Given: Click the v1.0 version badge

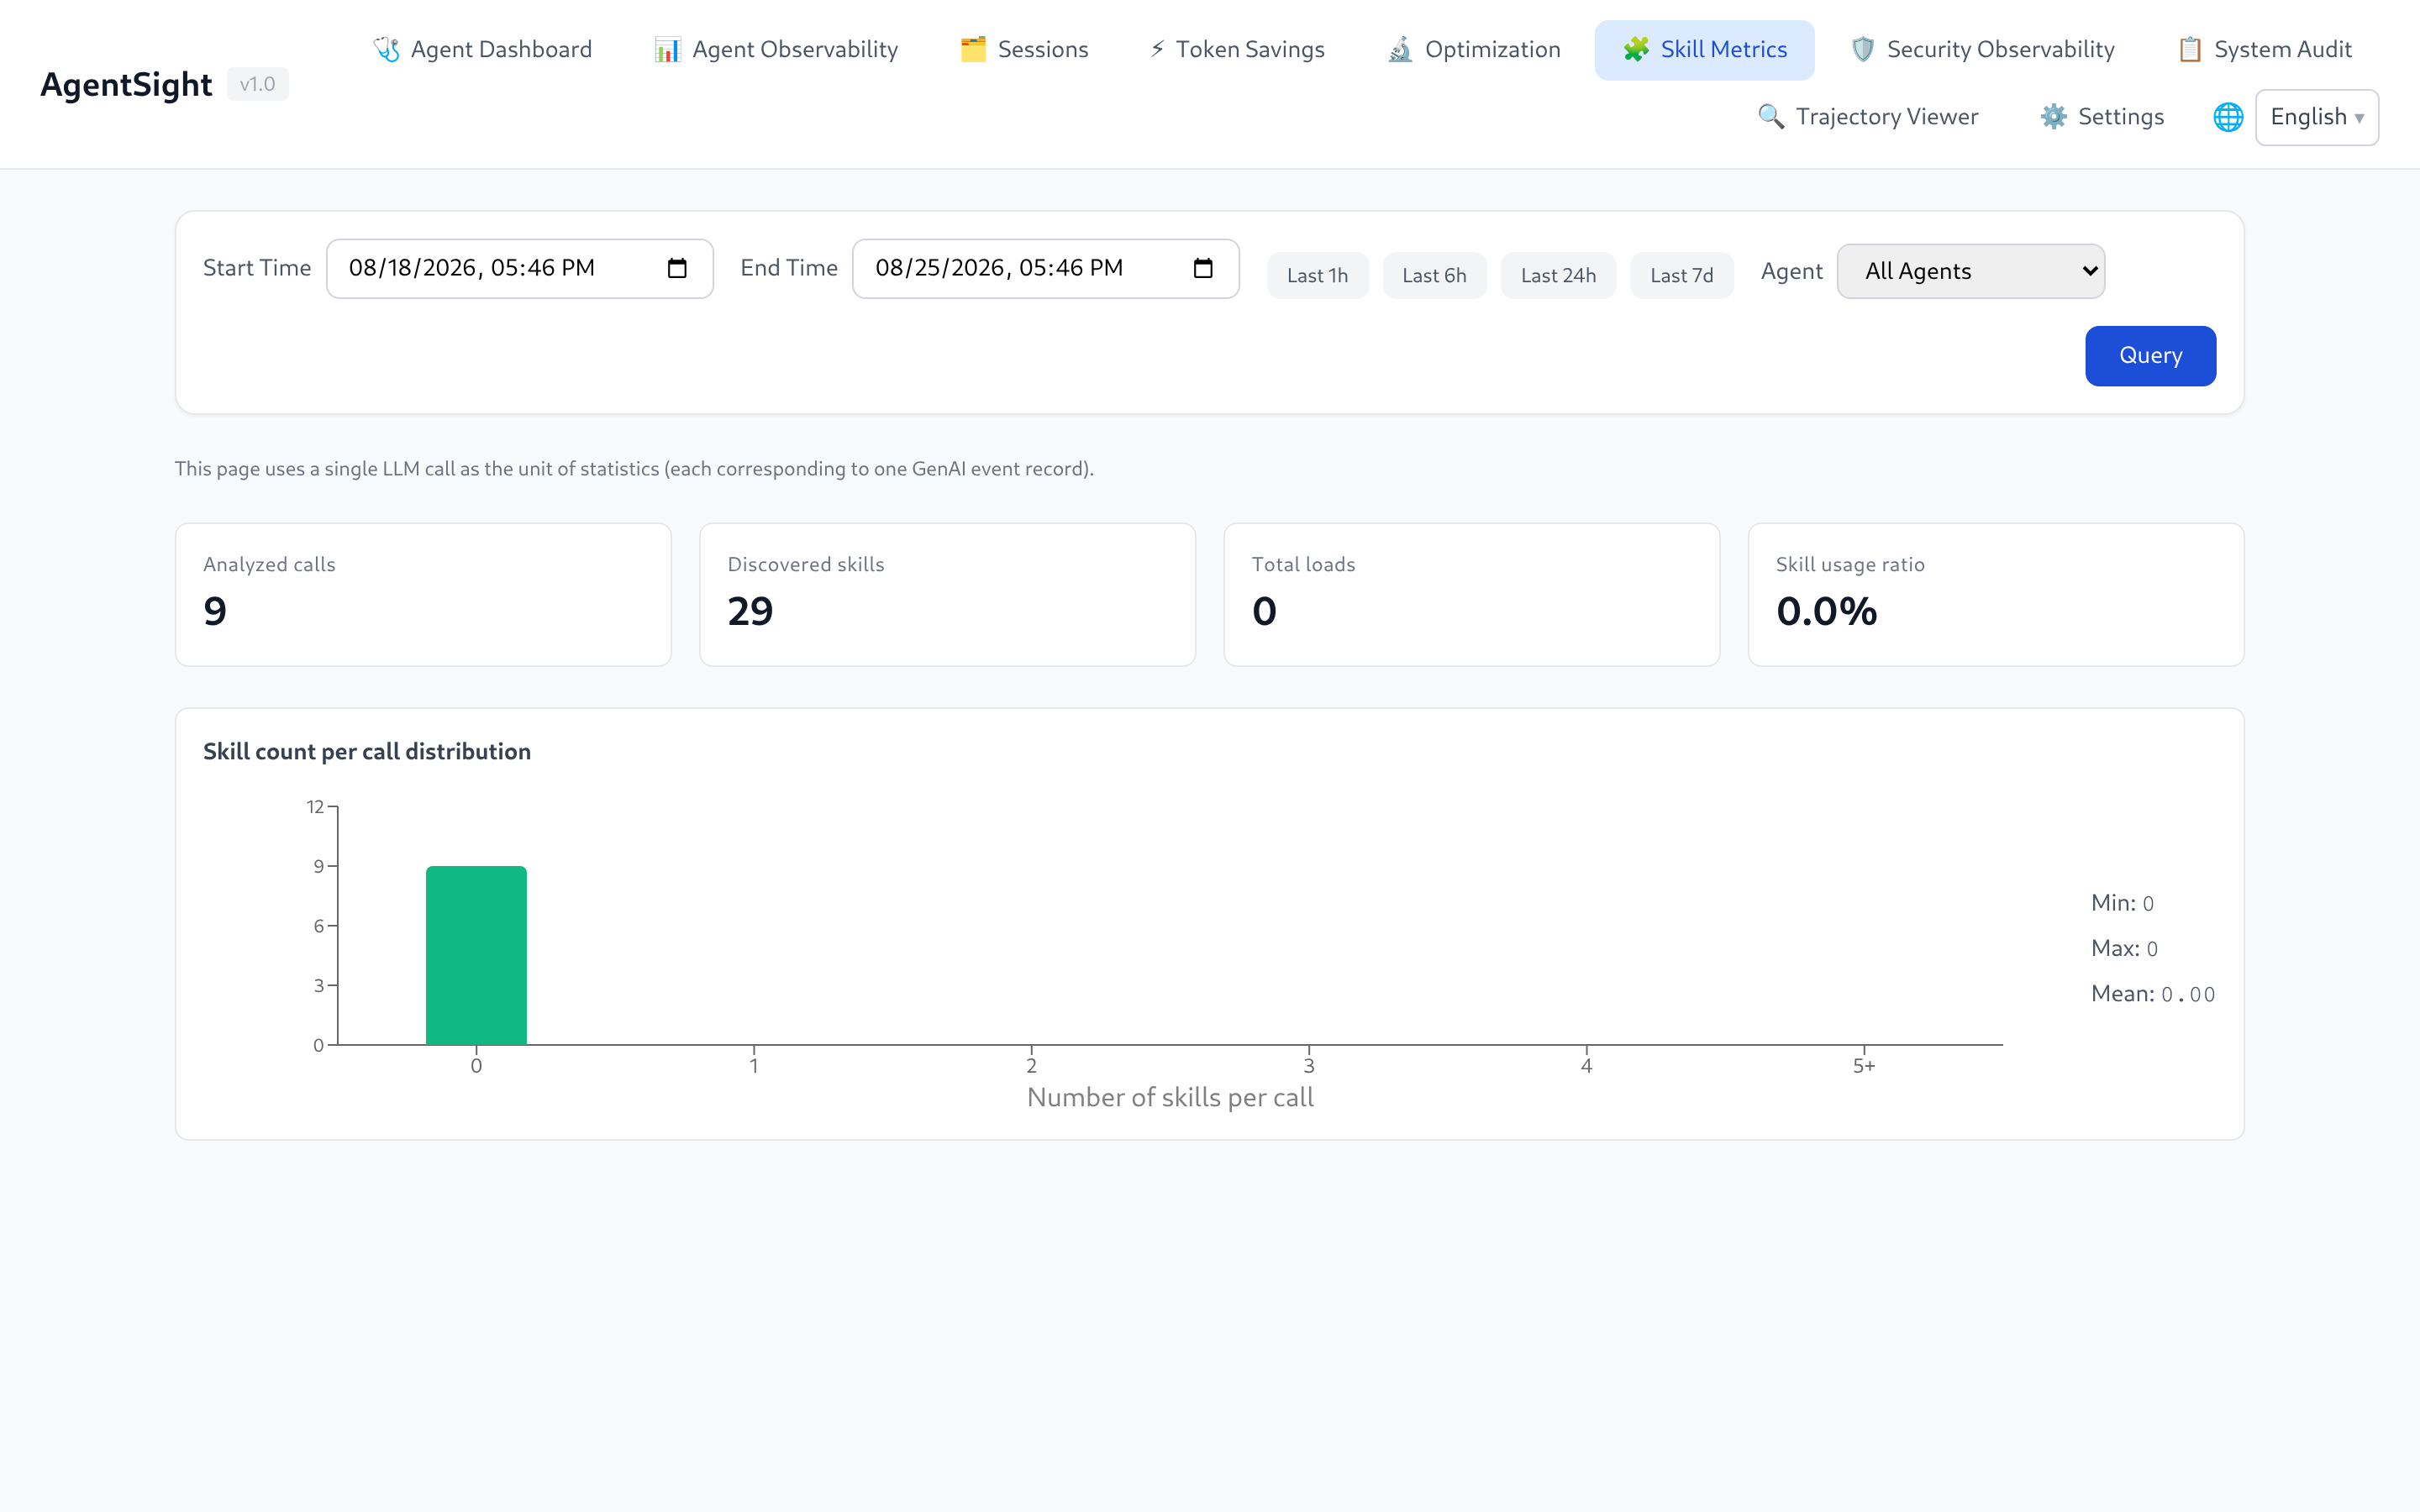Looking at the screenshot, I should click(x=257, y=84).
